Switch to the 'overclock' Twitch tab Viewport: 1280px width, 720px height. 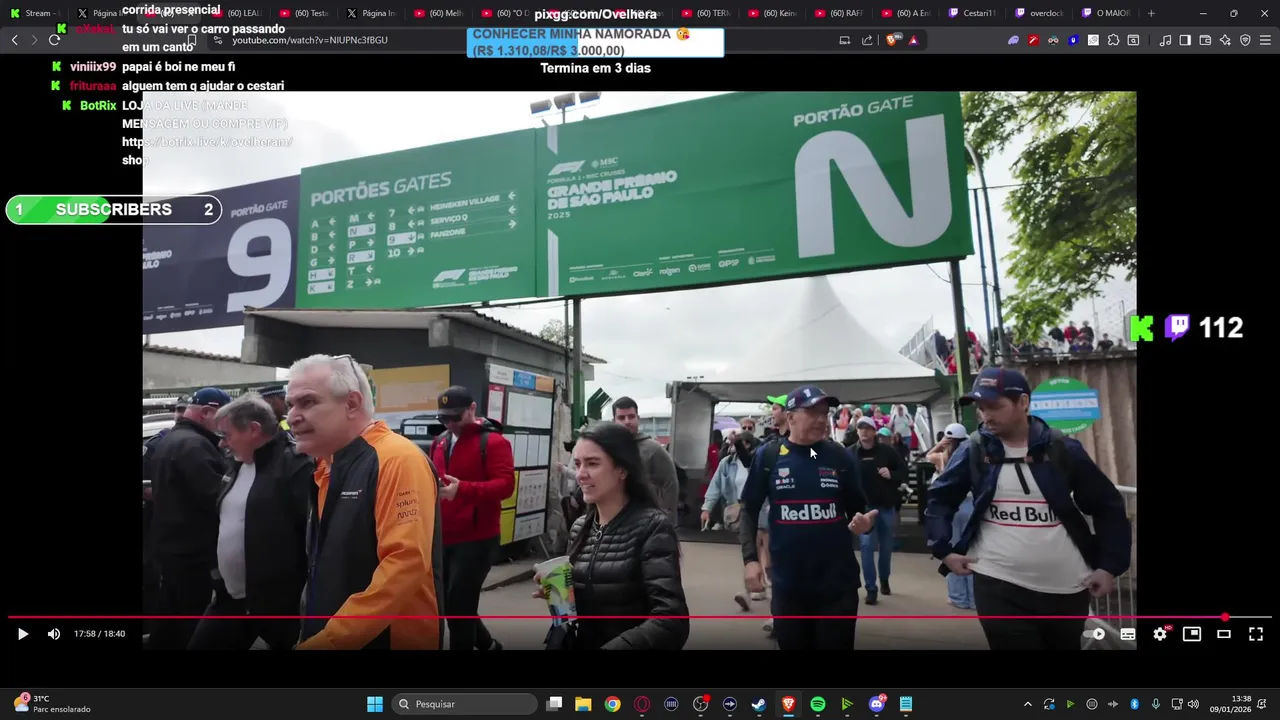tap(1040, 13)
